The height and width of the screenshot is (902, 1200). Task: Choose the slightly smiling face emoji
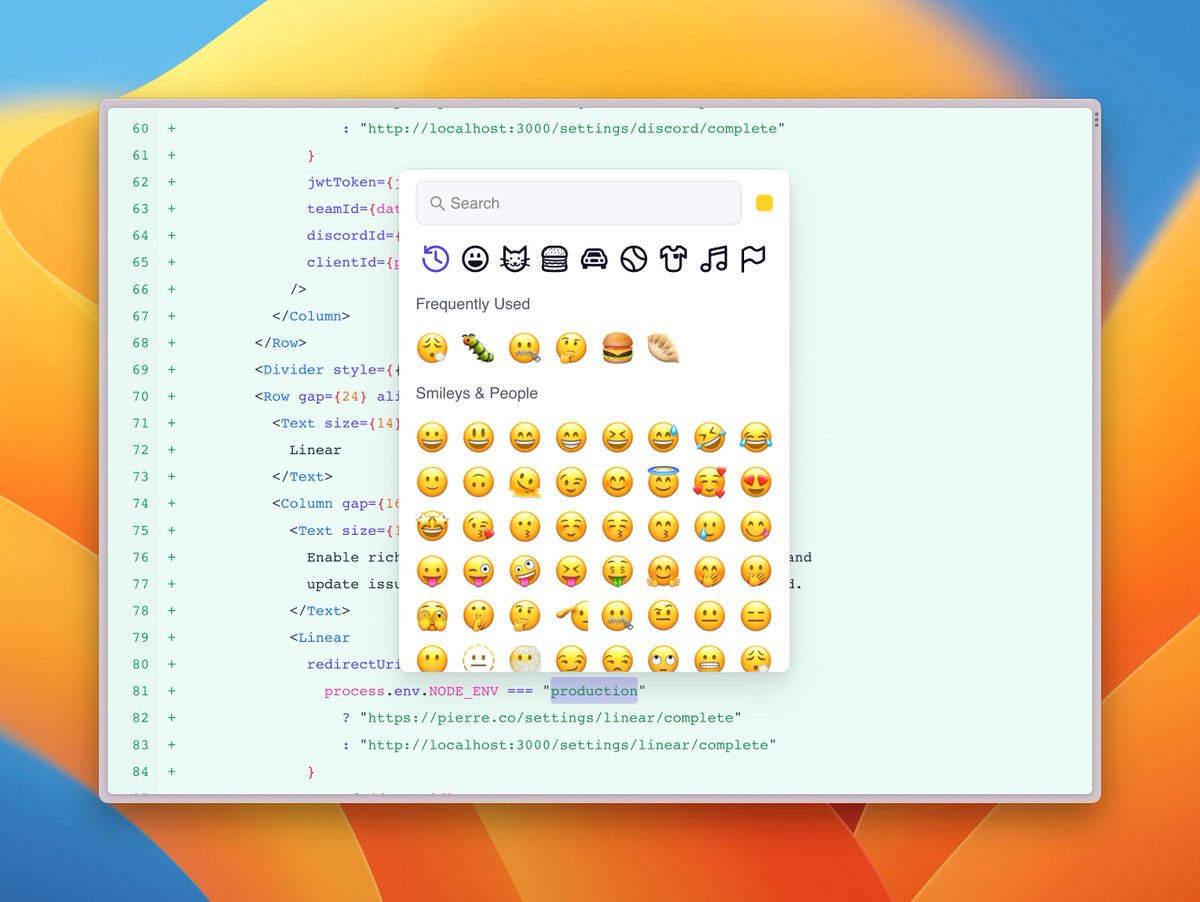tap(432, 482)
